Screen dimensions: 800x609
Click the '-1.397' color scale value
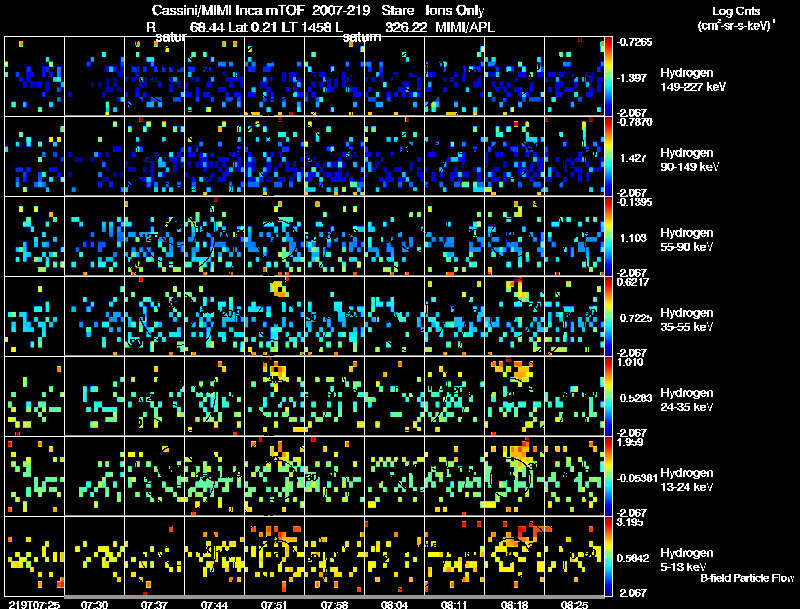point(632,78)
